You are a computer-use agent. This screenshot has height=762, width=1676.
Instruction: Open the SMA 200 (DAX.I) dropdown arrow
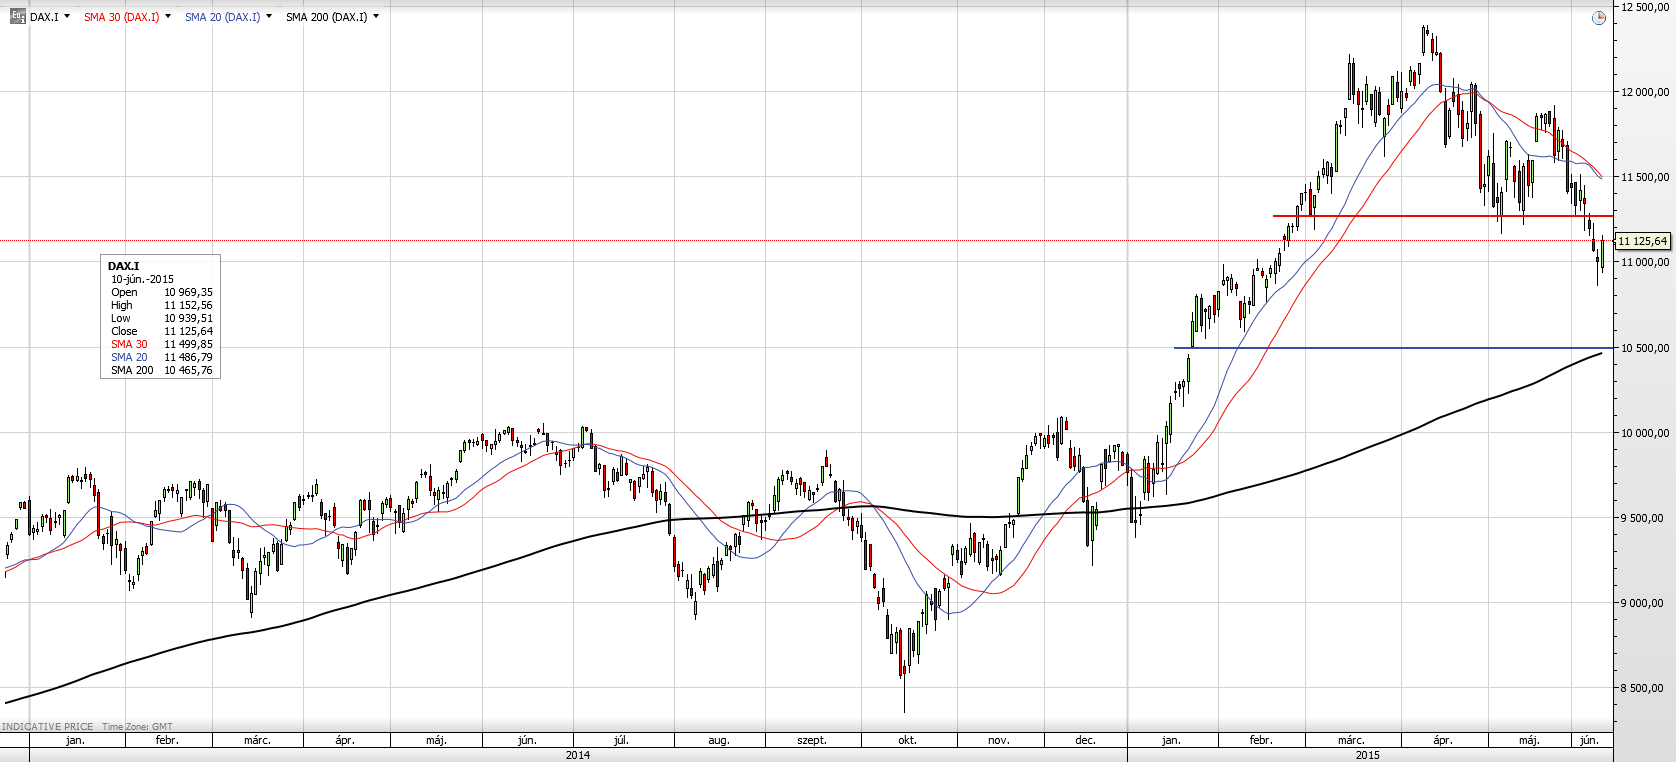point(376,16)
